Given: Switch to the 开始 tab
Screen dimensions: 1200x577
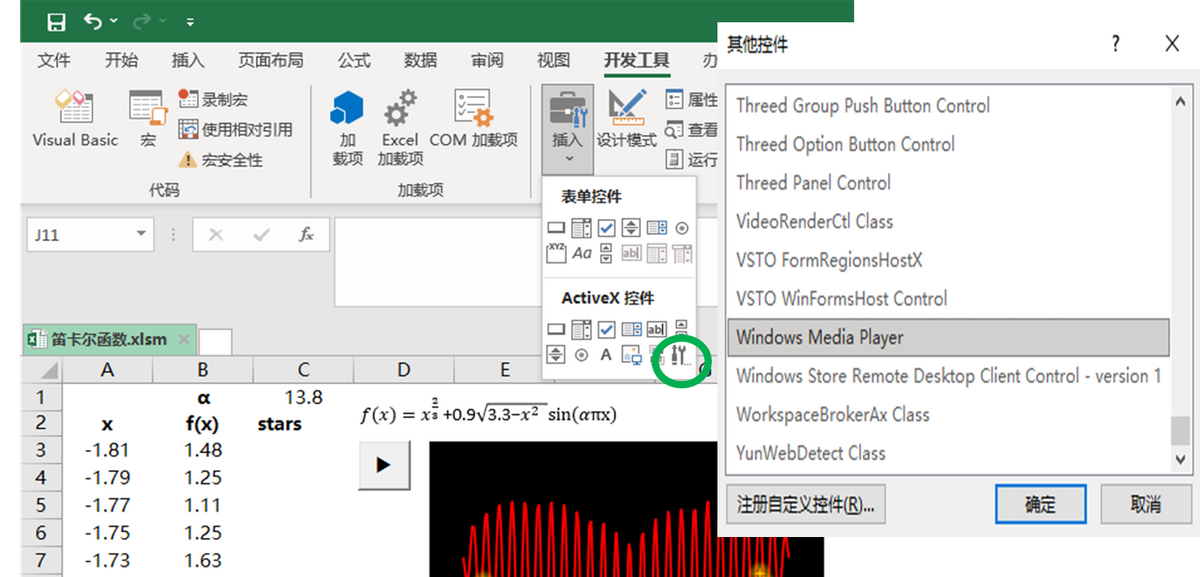Looking at the screenshot, I should click(122, 60).
